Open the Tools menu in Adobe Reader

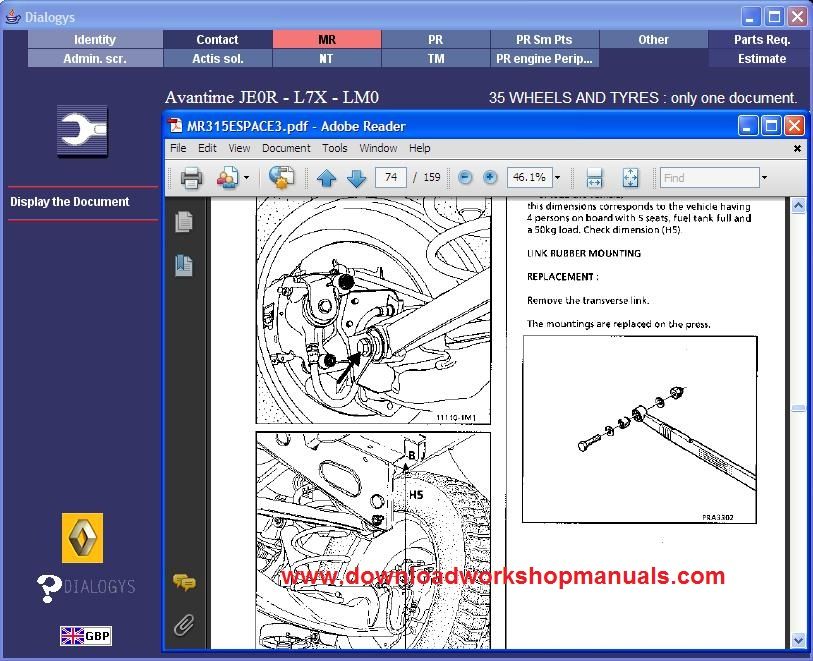coord(334,148)
